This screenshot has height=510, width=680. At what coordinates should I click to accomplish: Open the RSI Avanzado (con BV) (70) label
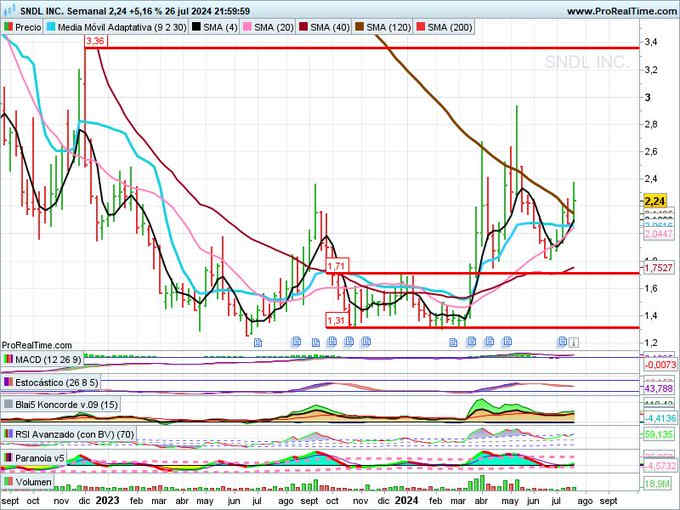pyautogui.click(x=75, y=434)
